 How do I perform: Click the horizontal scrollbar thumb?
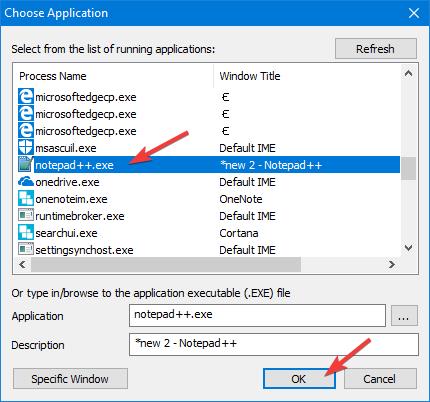(x=166, y=265)
